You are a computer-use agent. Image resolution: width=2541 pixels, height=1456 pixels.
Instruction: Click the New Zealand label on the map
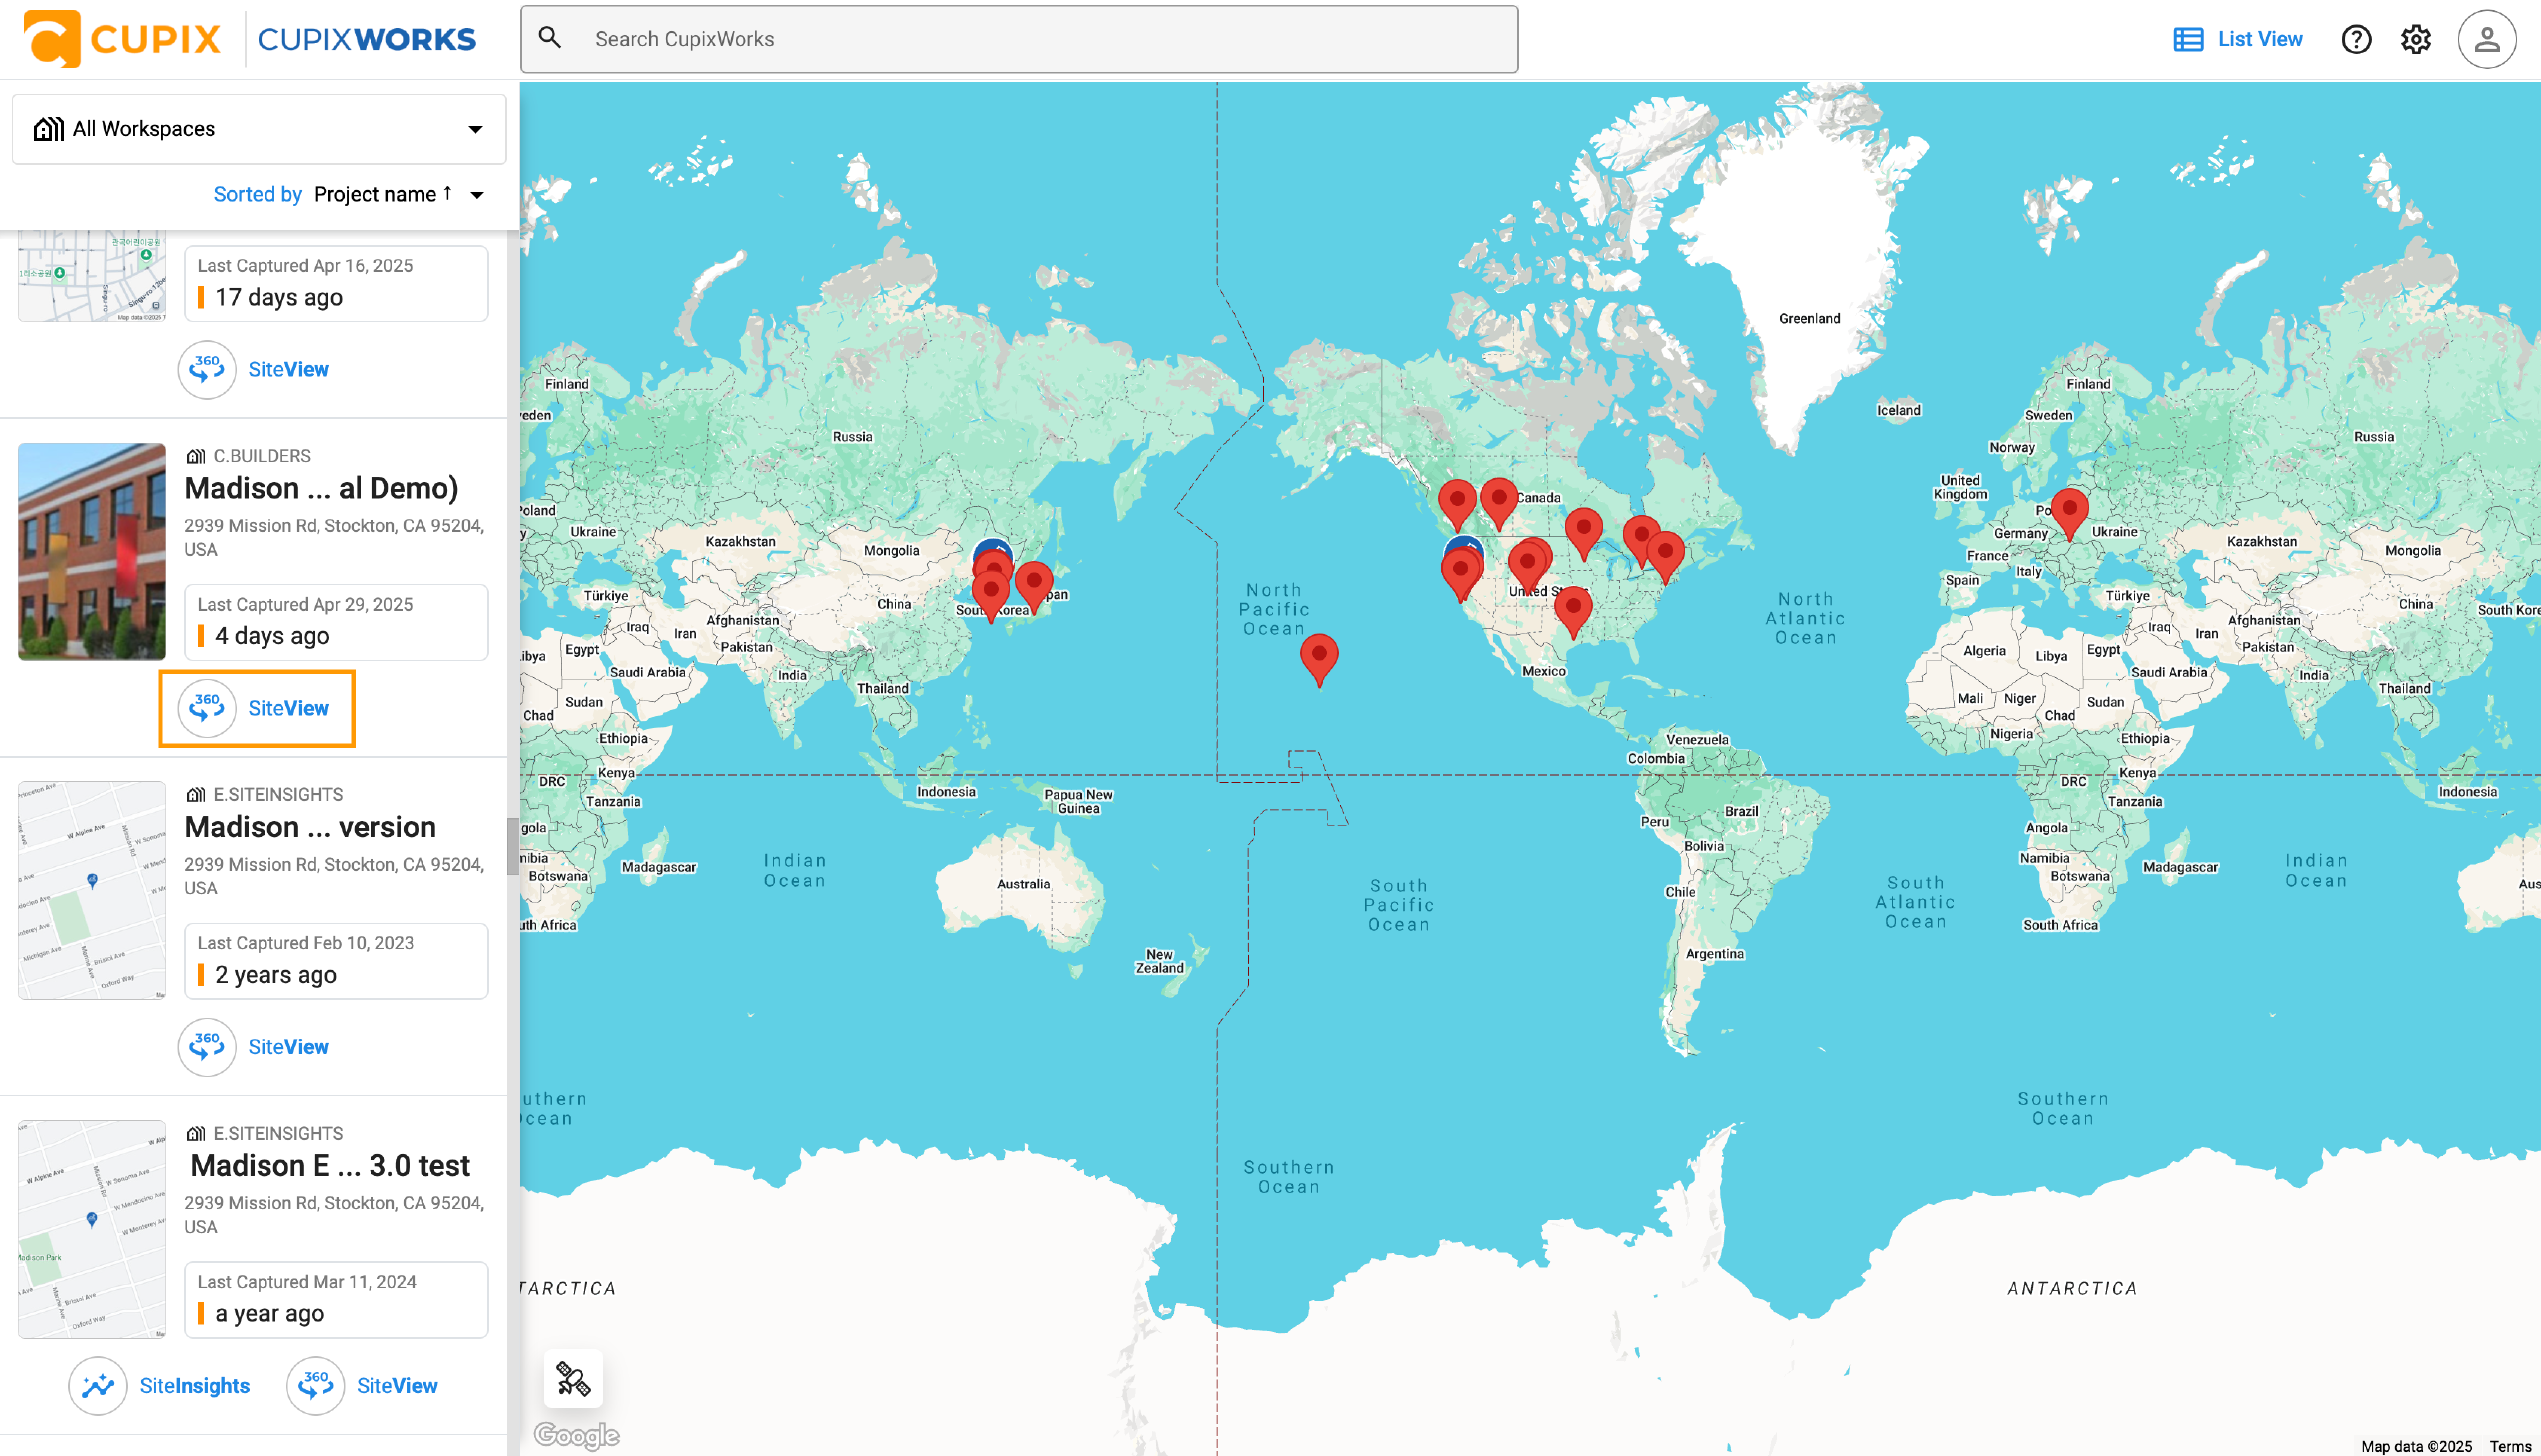pyautogui.click(x=1159, y=961)
